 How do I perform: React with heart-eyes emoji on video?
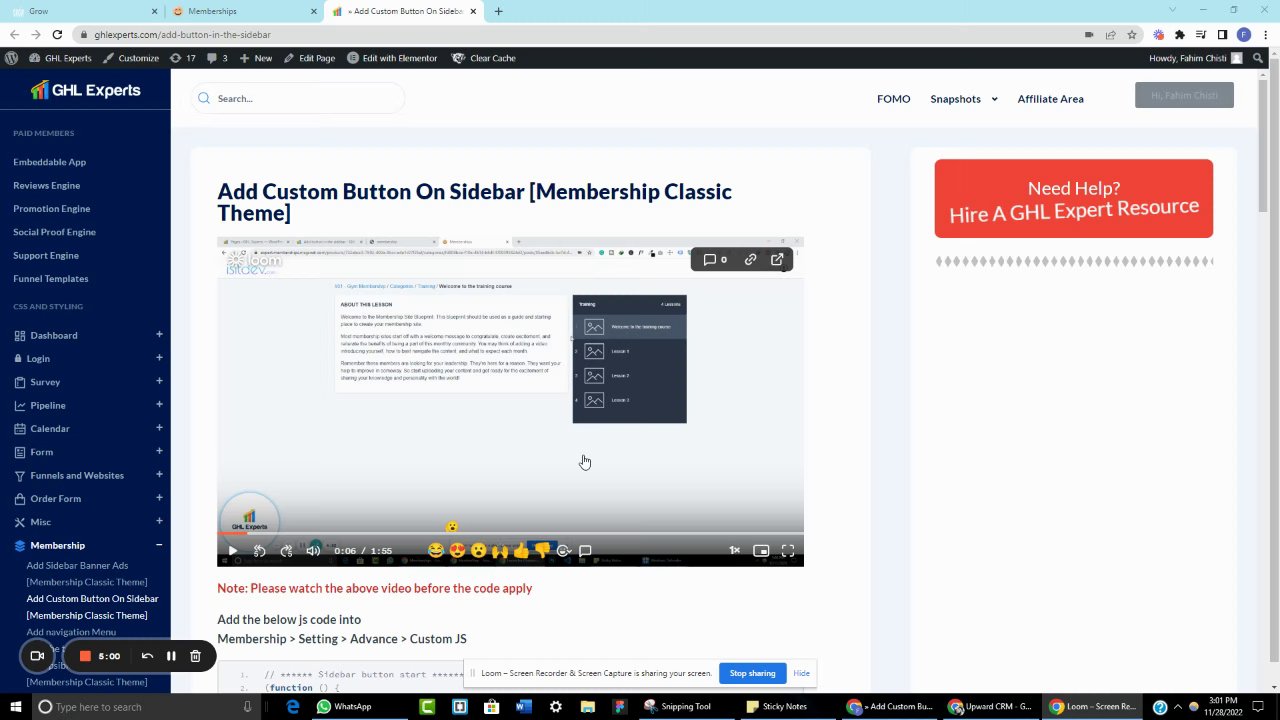[457, 551]
